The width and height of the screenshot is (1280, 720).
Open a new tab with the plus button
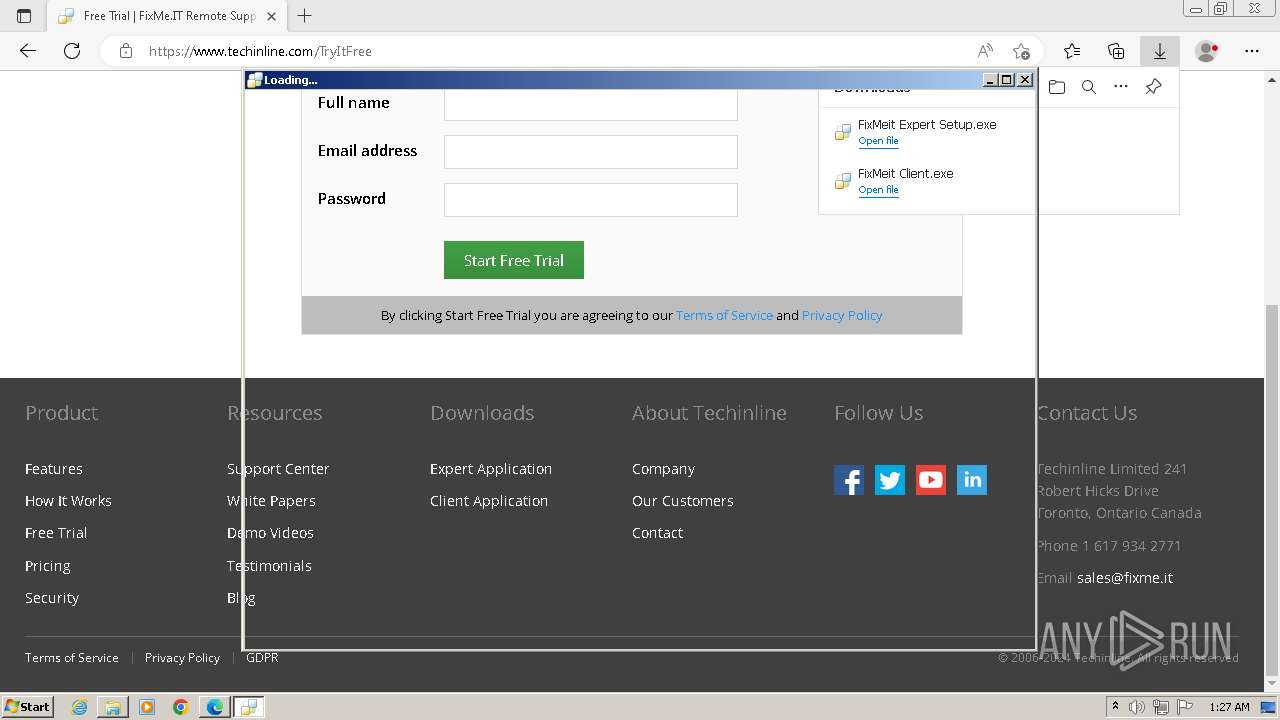(x=305, y=16)
